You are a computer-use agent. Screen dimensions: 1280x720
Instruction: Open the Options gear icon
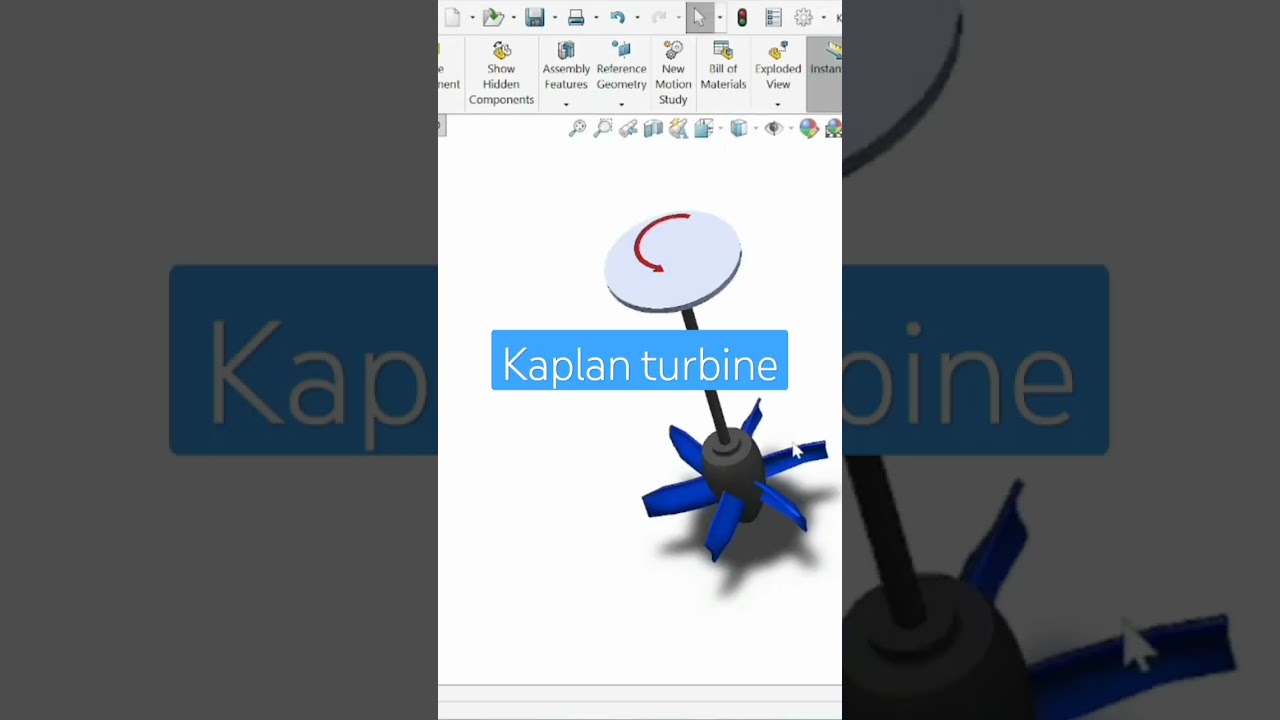coord(803,17)
